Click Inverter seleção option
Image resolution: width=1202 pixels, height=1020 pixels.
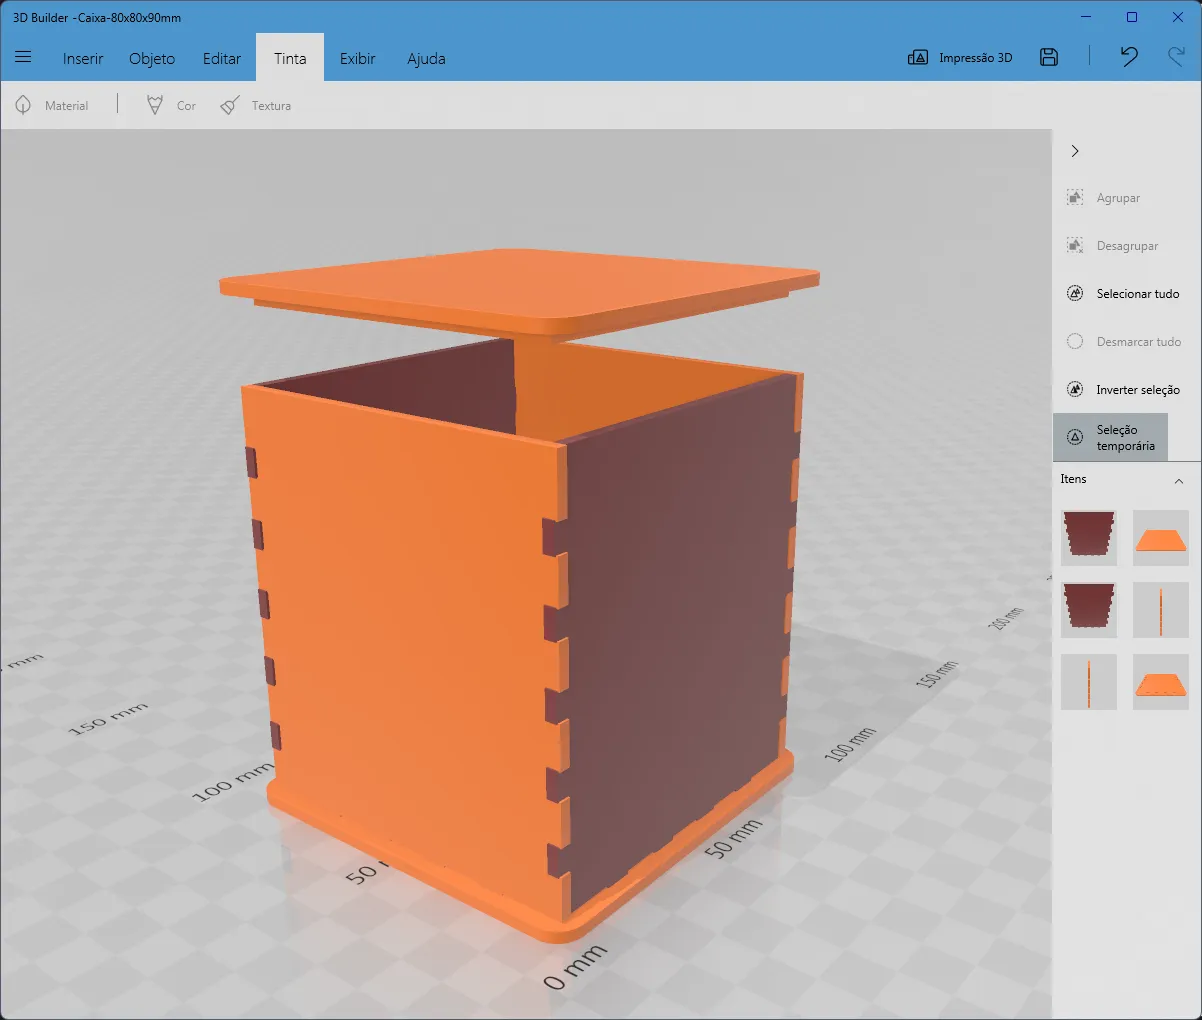tap(1124, 390)
